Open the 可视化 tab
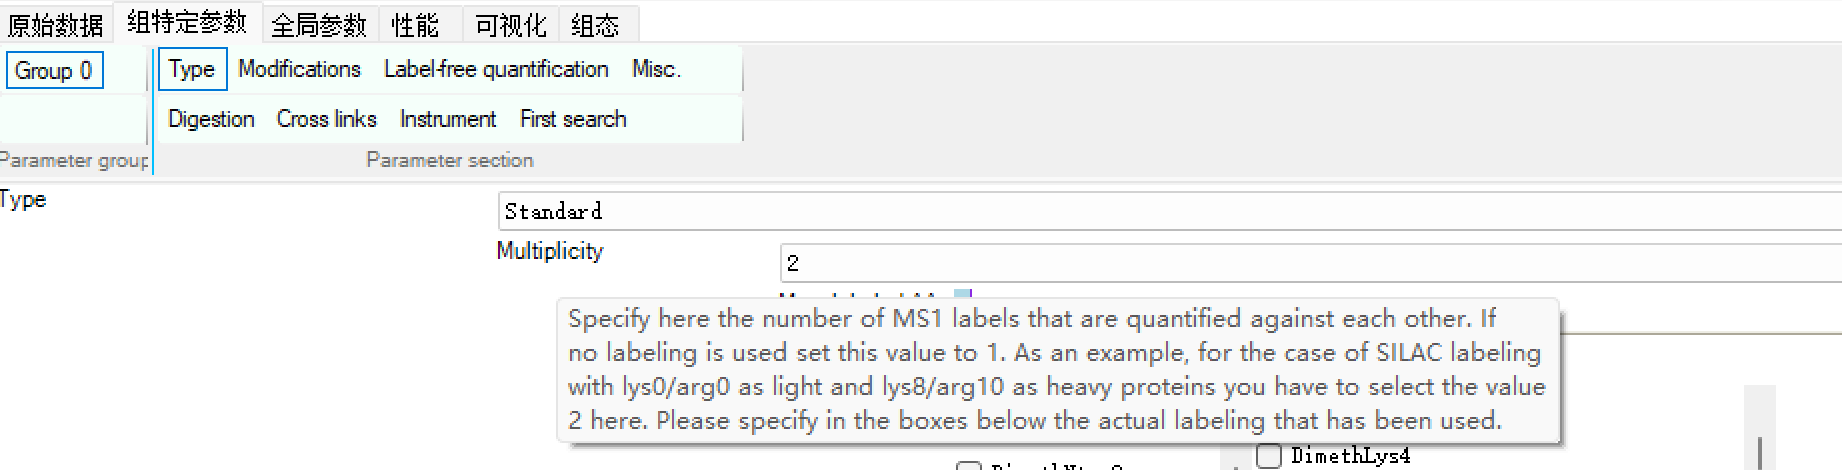 click(x=510, y=24)
